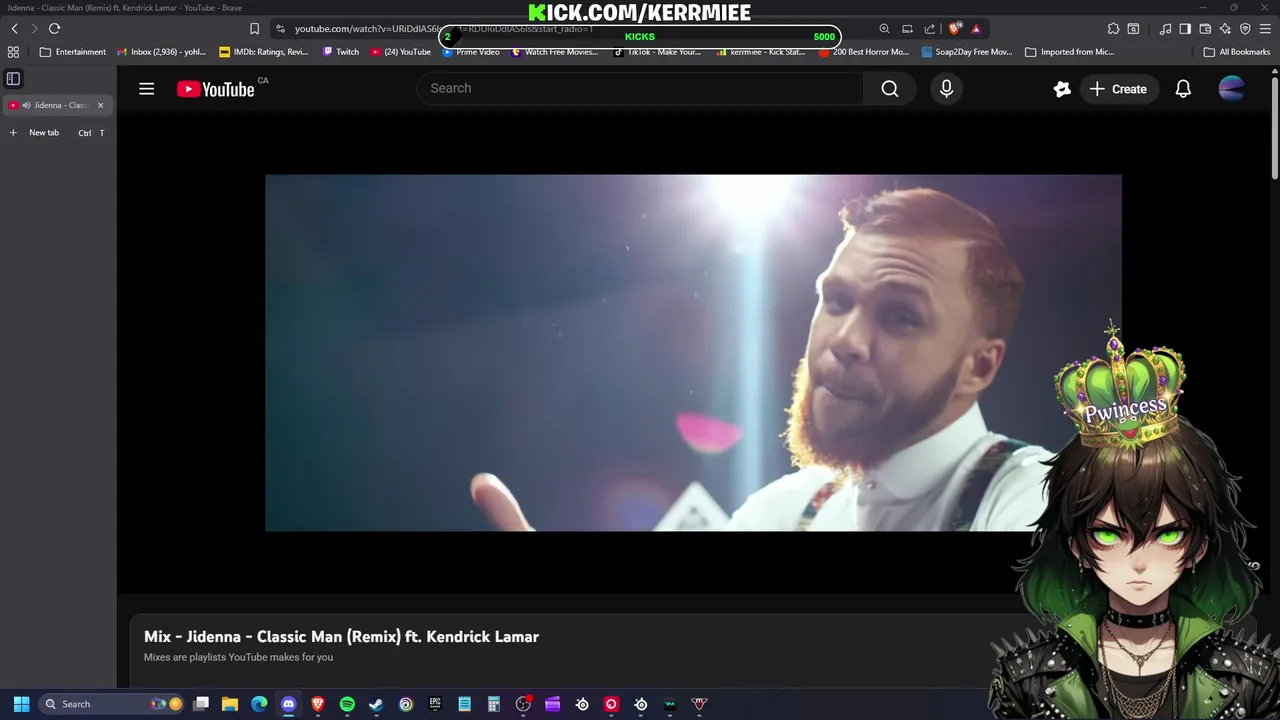Open Microsoft Edge from taskbar
Viewport: 1280px width, 720px height.
click(x=259, y=704)
